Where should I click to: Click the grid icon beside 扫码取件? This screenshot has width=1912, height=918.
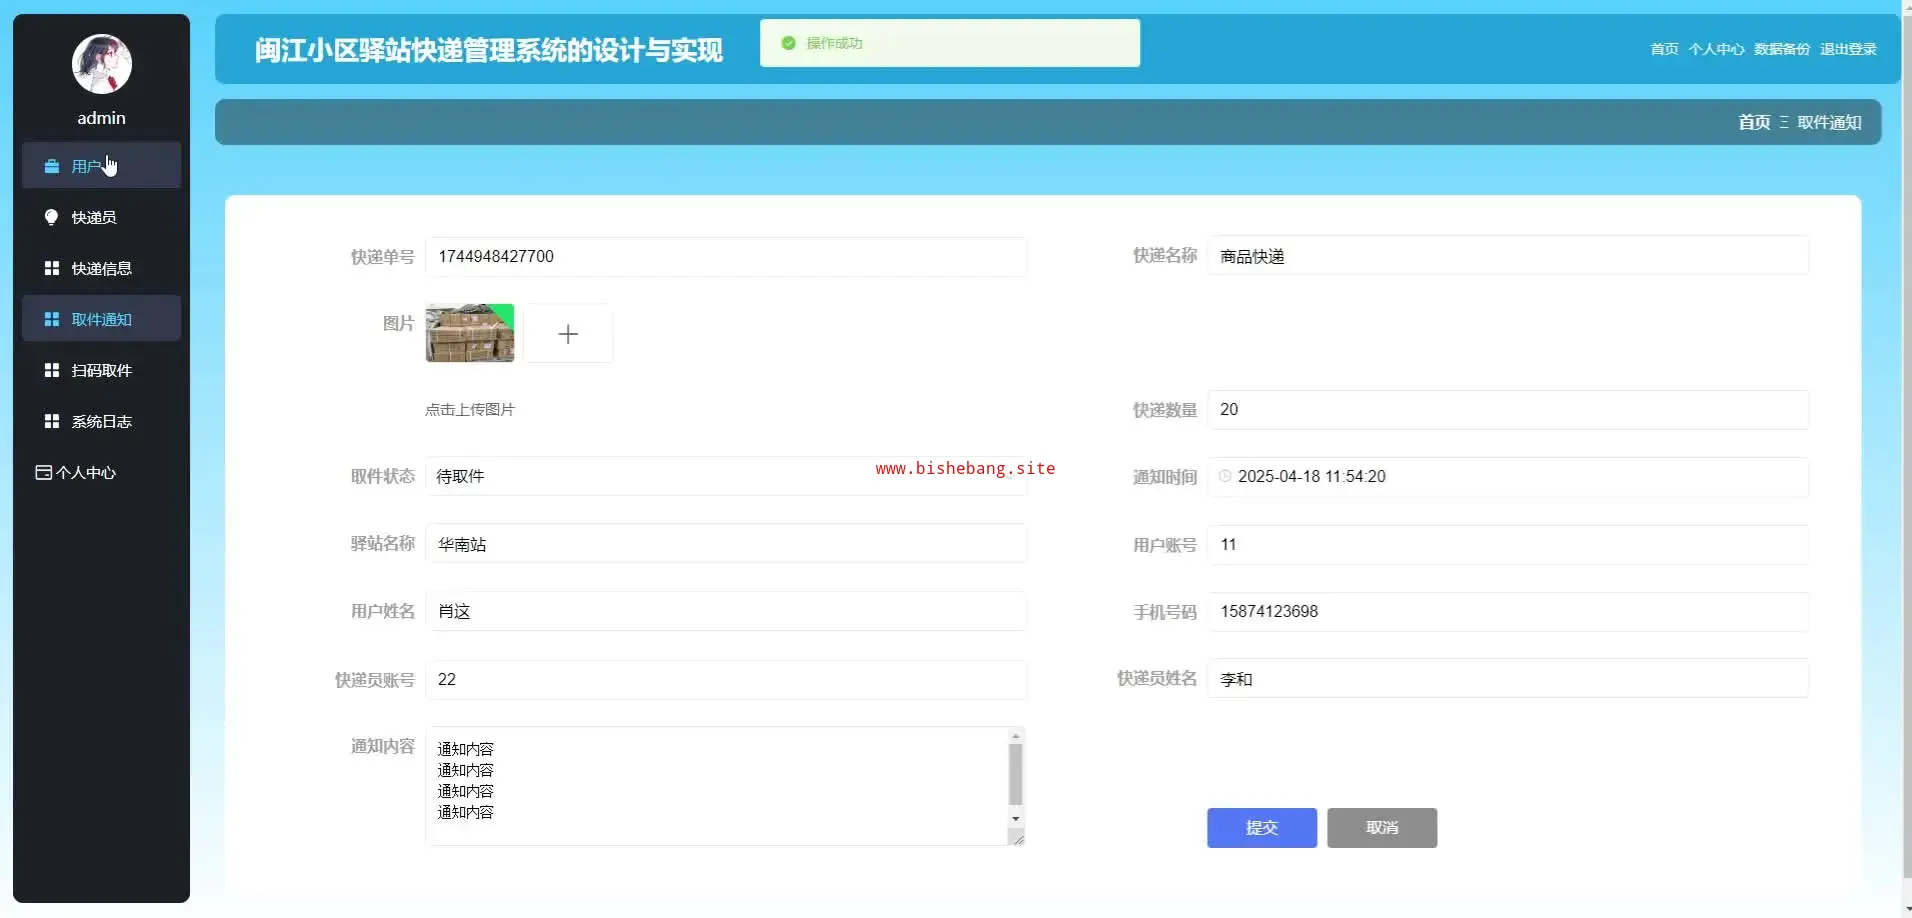(52, 370)
